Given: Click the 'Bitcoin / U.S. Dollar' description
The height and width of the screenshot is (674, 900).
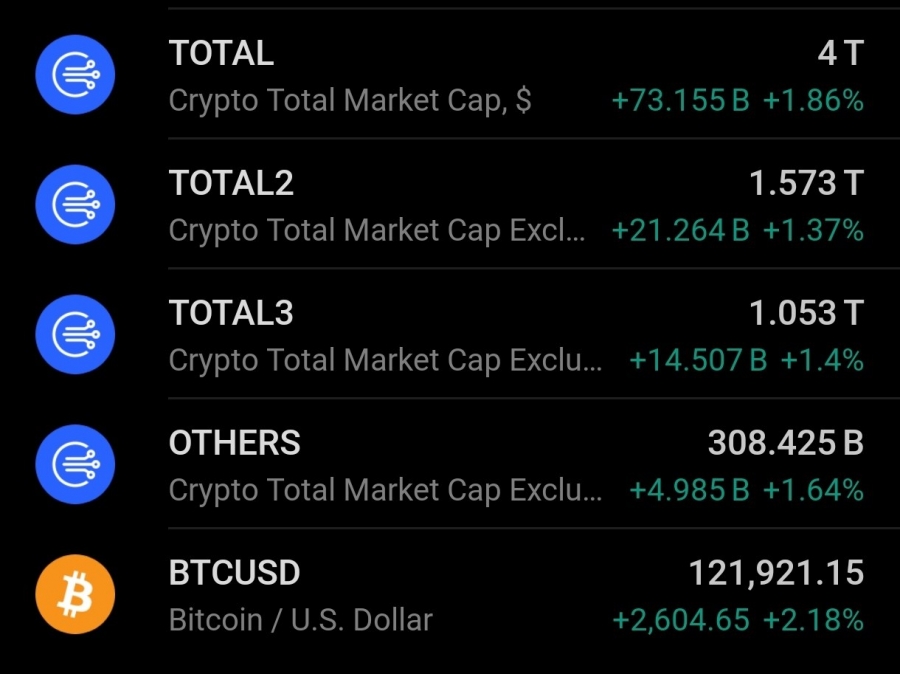Looking at the screenshot, I should [x=300, y=620].
